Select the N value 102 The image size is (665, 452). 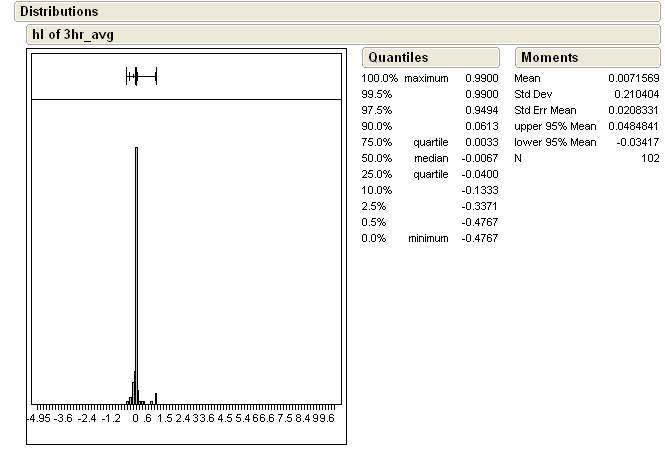coord(650,158)
